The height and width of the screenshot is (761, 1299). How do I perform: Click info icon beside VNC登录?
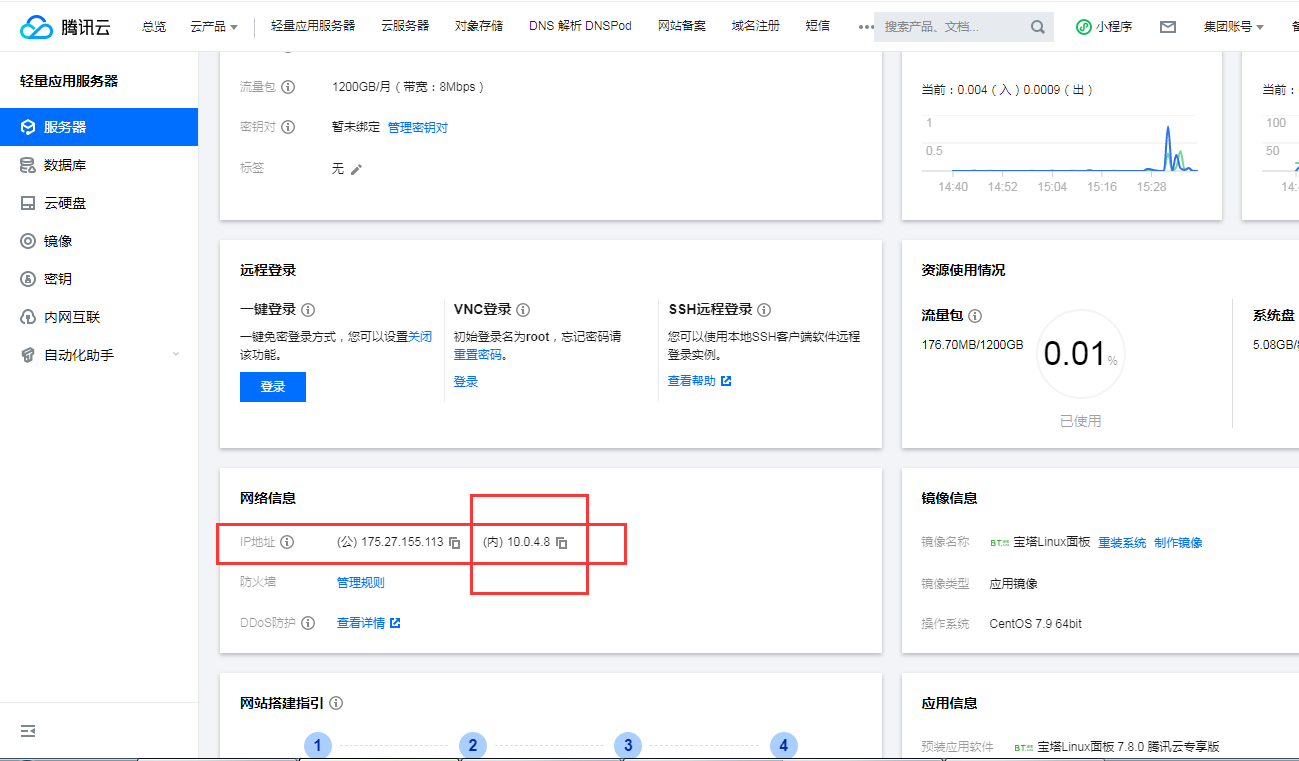pyautogui.click(x=523, y=310)
